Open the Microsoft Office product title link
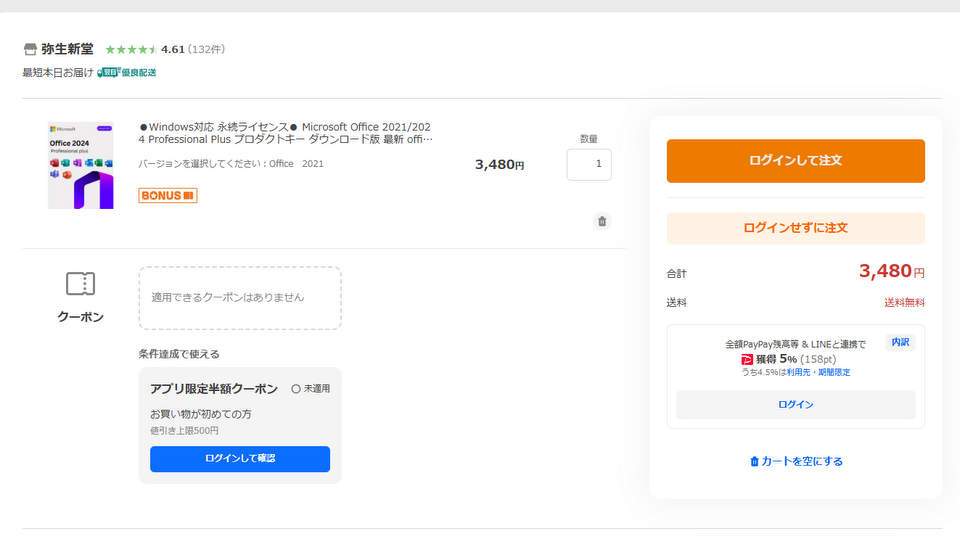This screenshot has height=539, width=960. [x=285, y=133]
